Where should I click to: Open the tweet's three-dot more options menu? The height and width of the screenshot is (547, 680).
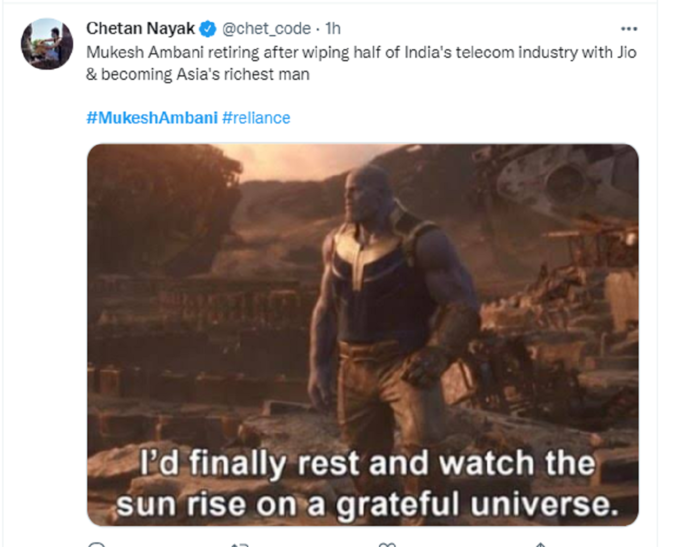(629, 29)
